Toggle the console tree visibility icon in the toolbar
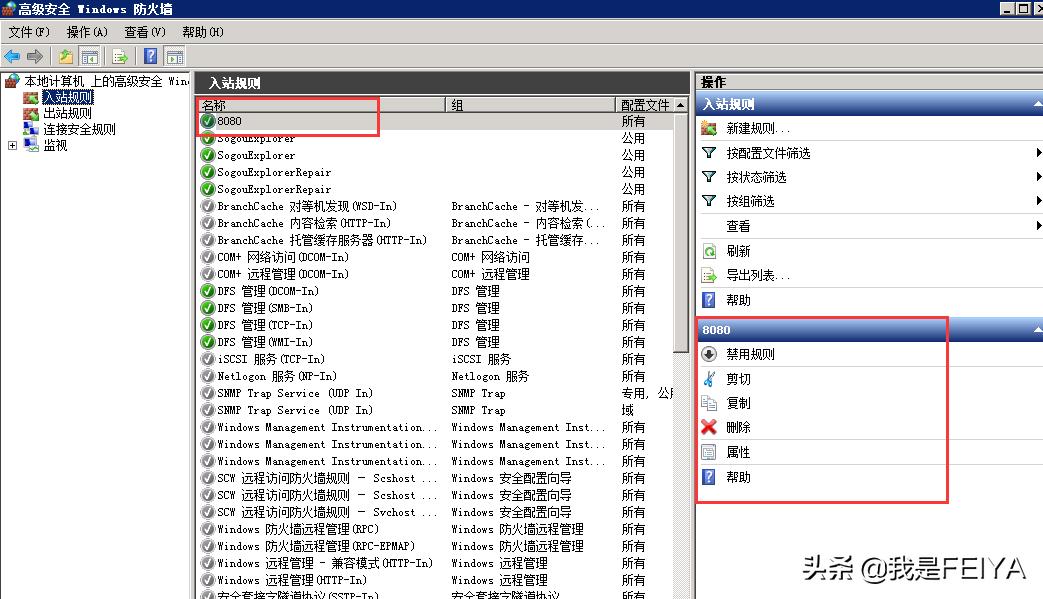This screenshot has width=1043, height=599. click(x=90, y=56)
